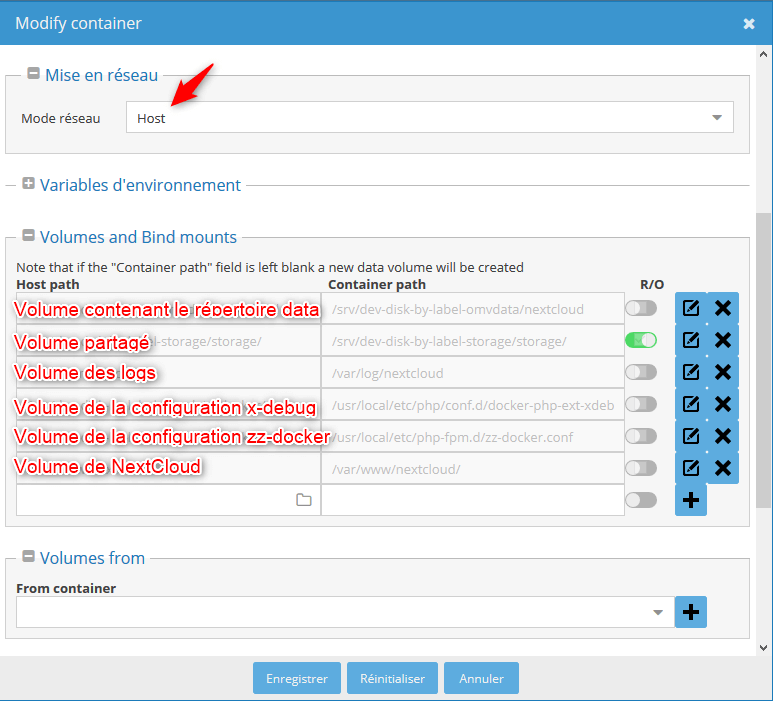The width and height of the screenshot is (773, 701).
Task: Edit the docker-php-ext-xdebug volume row
Action: tap(690, 404)
